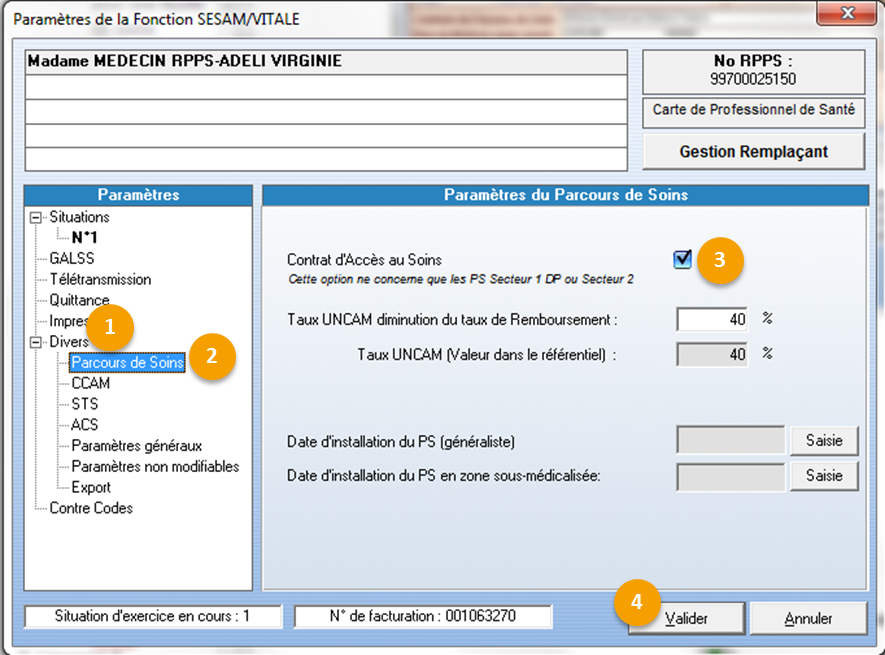Open Gestion Remplaçant
Viewport: 885px width, 655px height.
pos(753,151)
